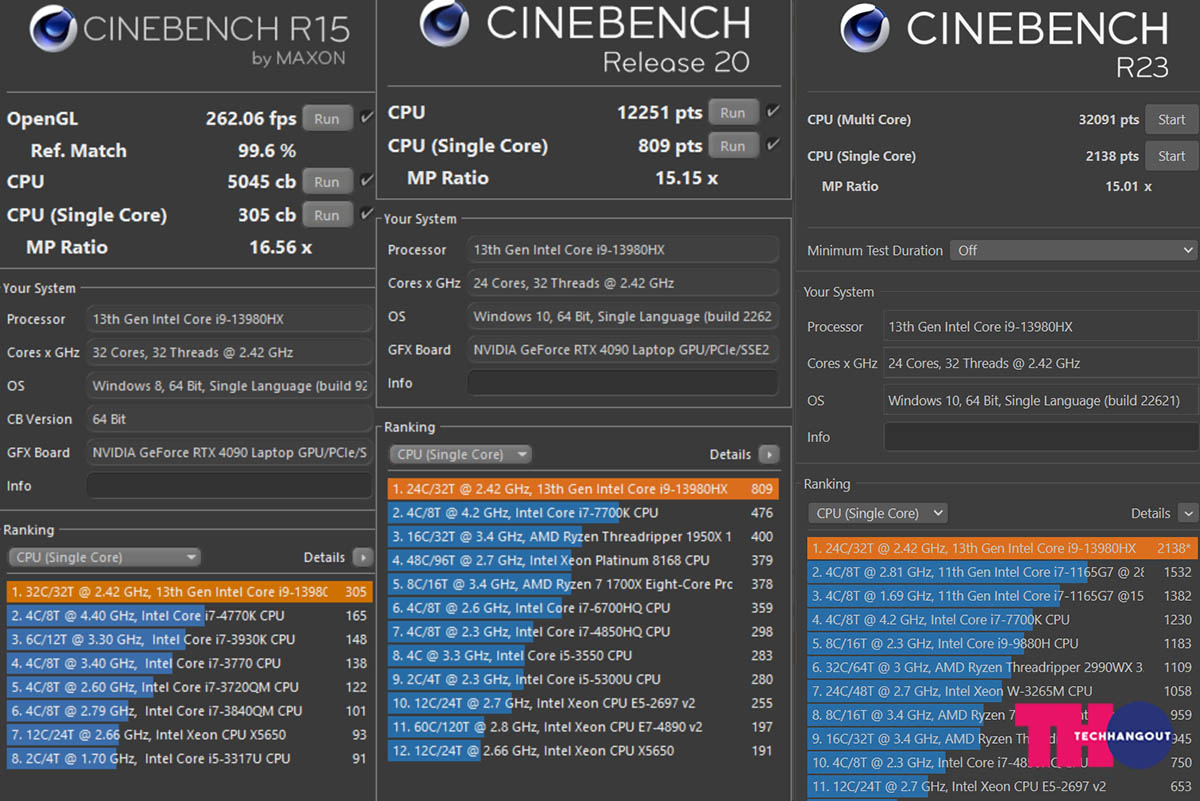Select the i9-13980HX row scoring 2138 in R23
The width and height of the screenshot is (1200, 801).
pyautogui.click(x=1002, y=548)
